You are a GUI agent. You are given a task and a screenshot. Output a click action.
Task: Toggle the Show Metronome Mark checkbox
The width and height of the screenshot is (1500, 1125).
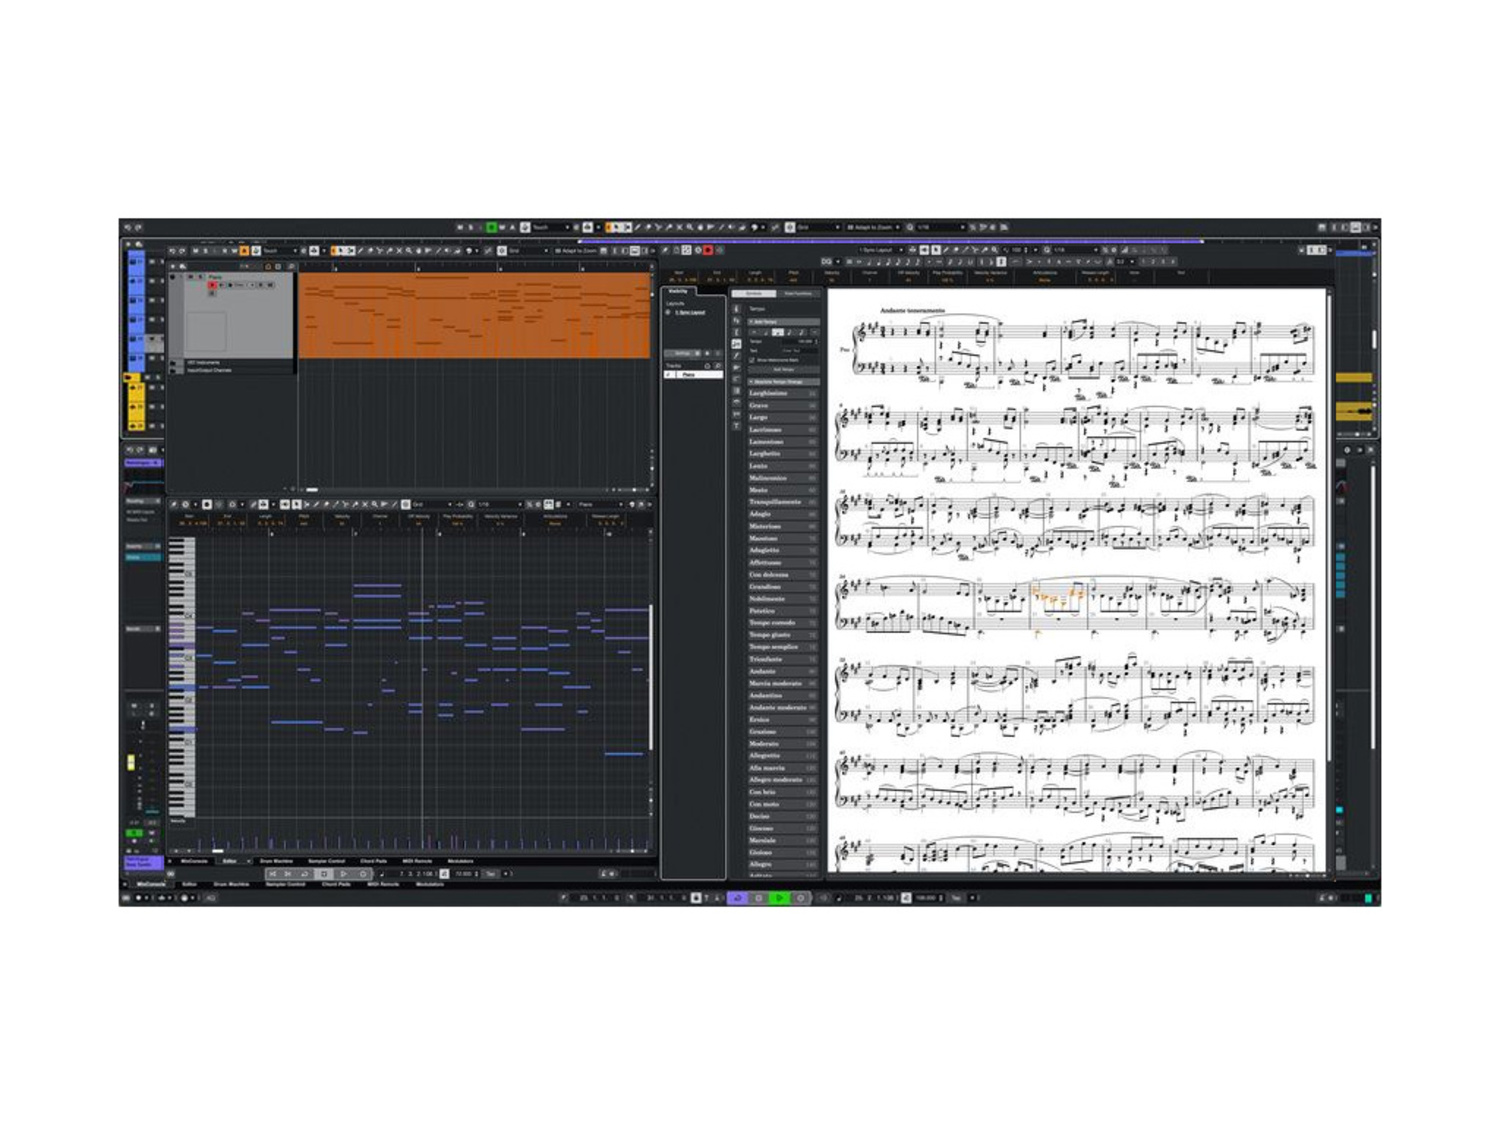[752, 360]
